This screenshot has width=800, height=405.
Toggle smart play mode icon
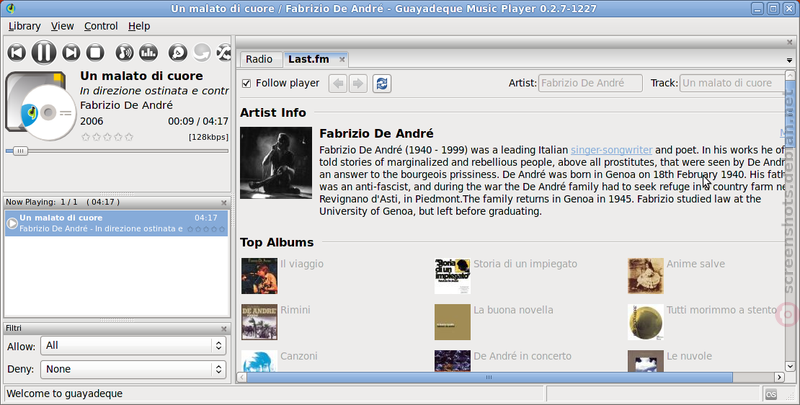click(178, 53)
